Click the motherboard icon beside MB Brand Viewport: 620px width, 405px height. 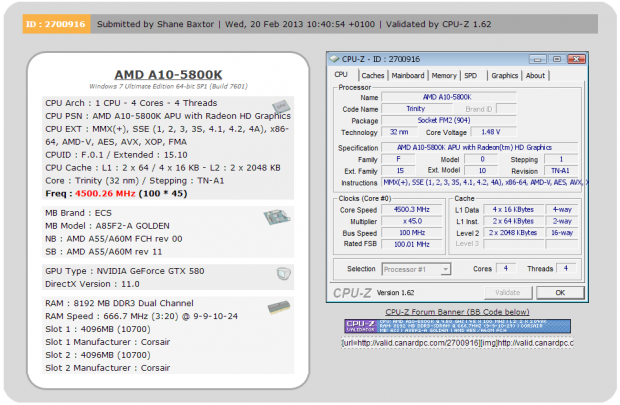(277, 217)
